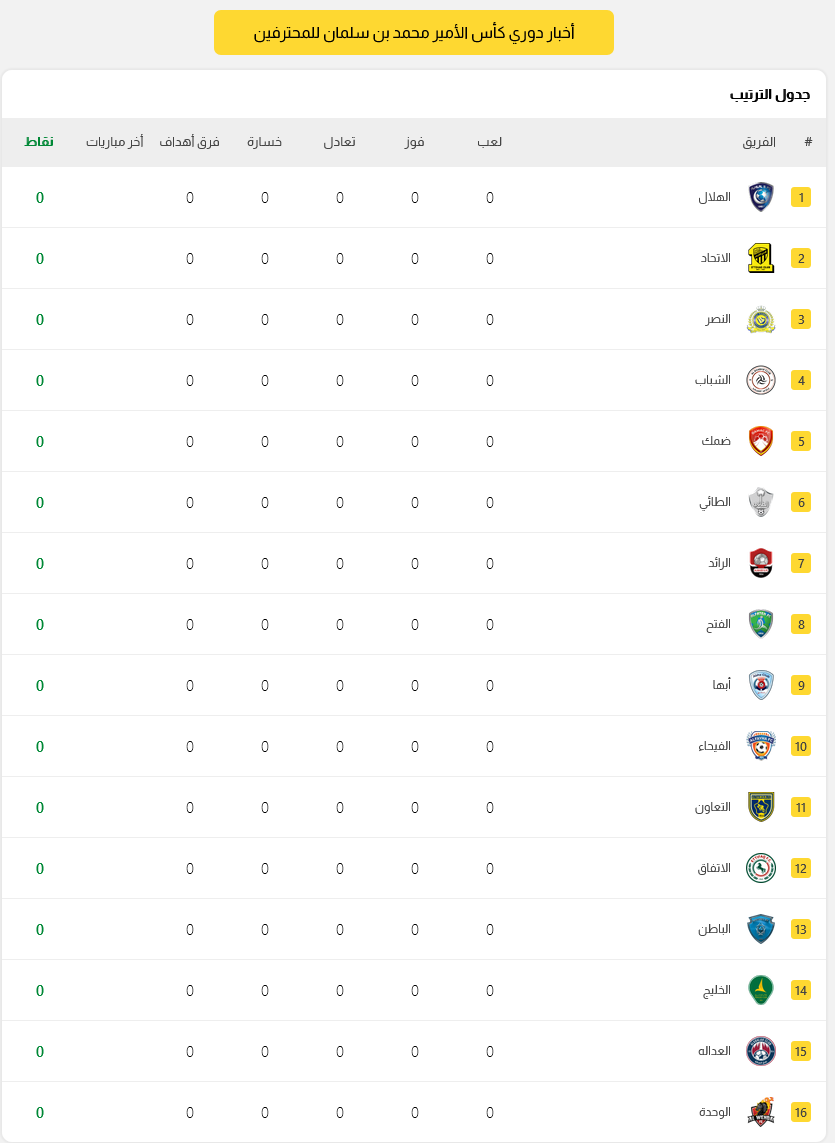Click the Damac club crest
This screenshot has width=835, height=1143.
tap(761, 442)
